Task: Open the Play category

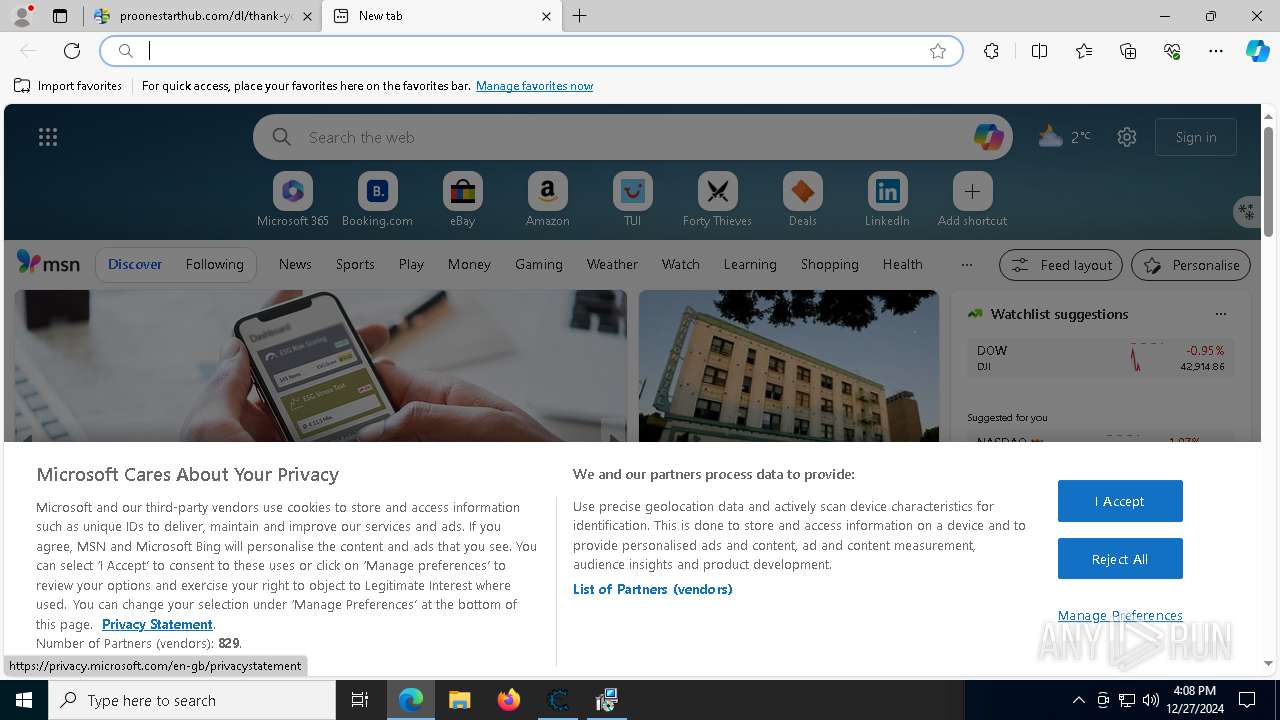Action: point(411,264)
